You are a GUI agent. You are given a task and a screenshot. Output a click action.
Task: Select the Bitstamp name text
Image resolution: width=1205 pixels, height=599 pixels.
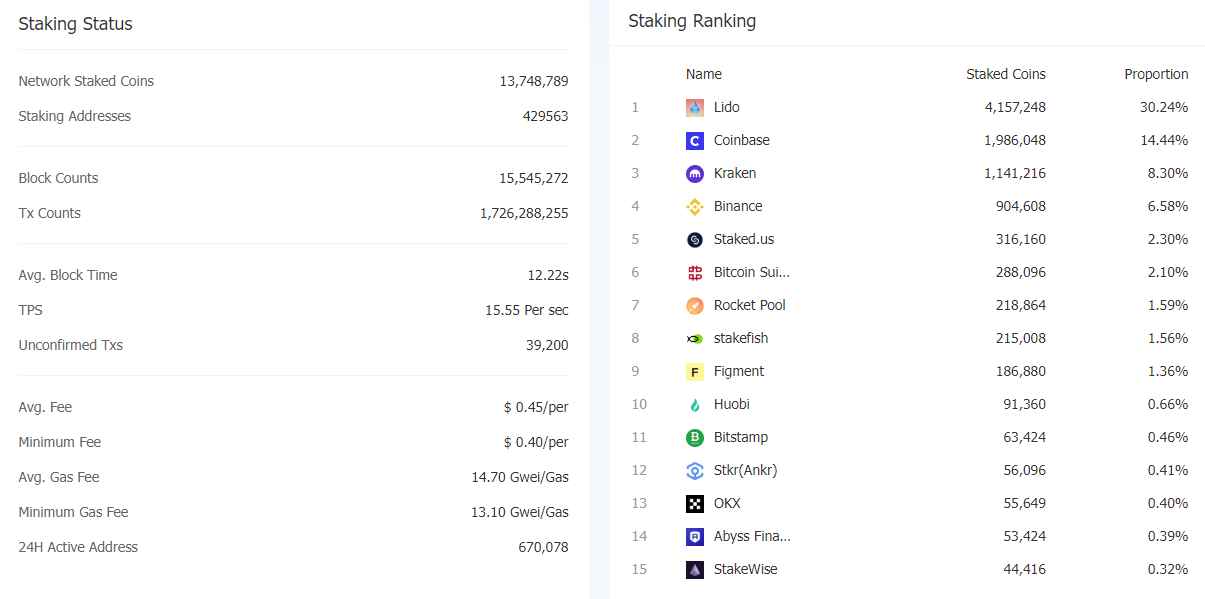click(741, 437)
